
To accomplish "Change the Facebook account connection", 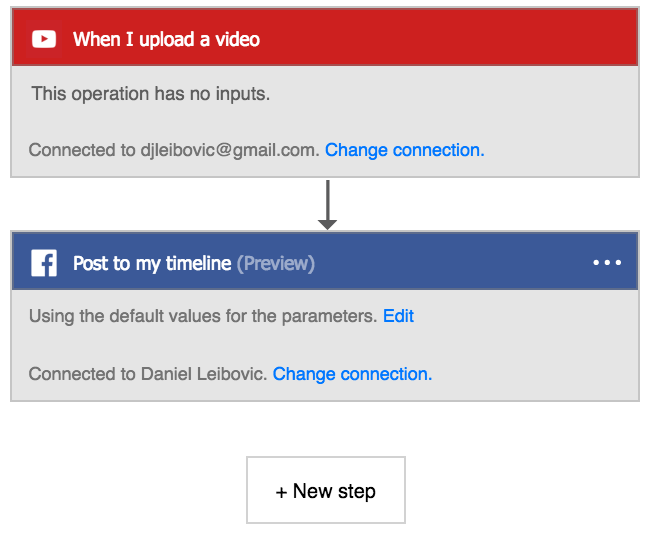I will click(352, 374).
